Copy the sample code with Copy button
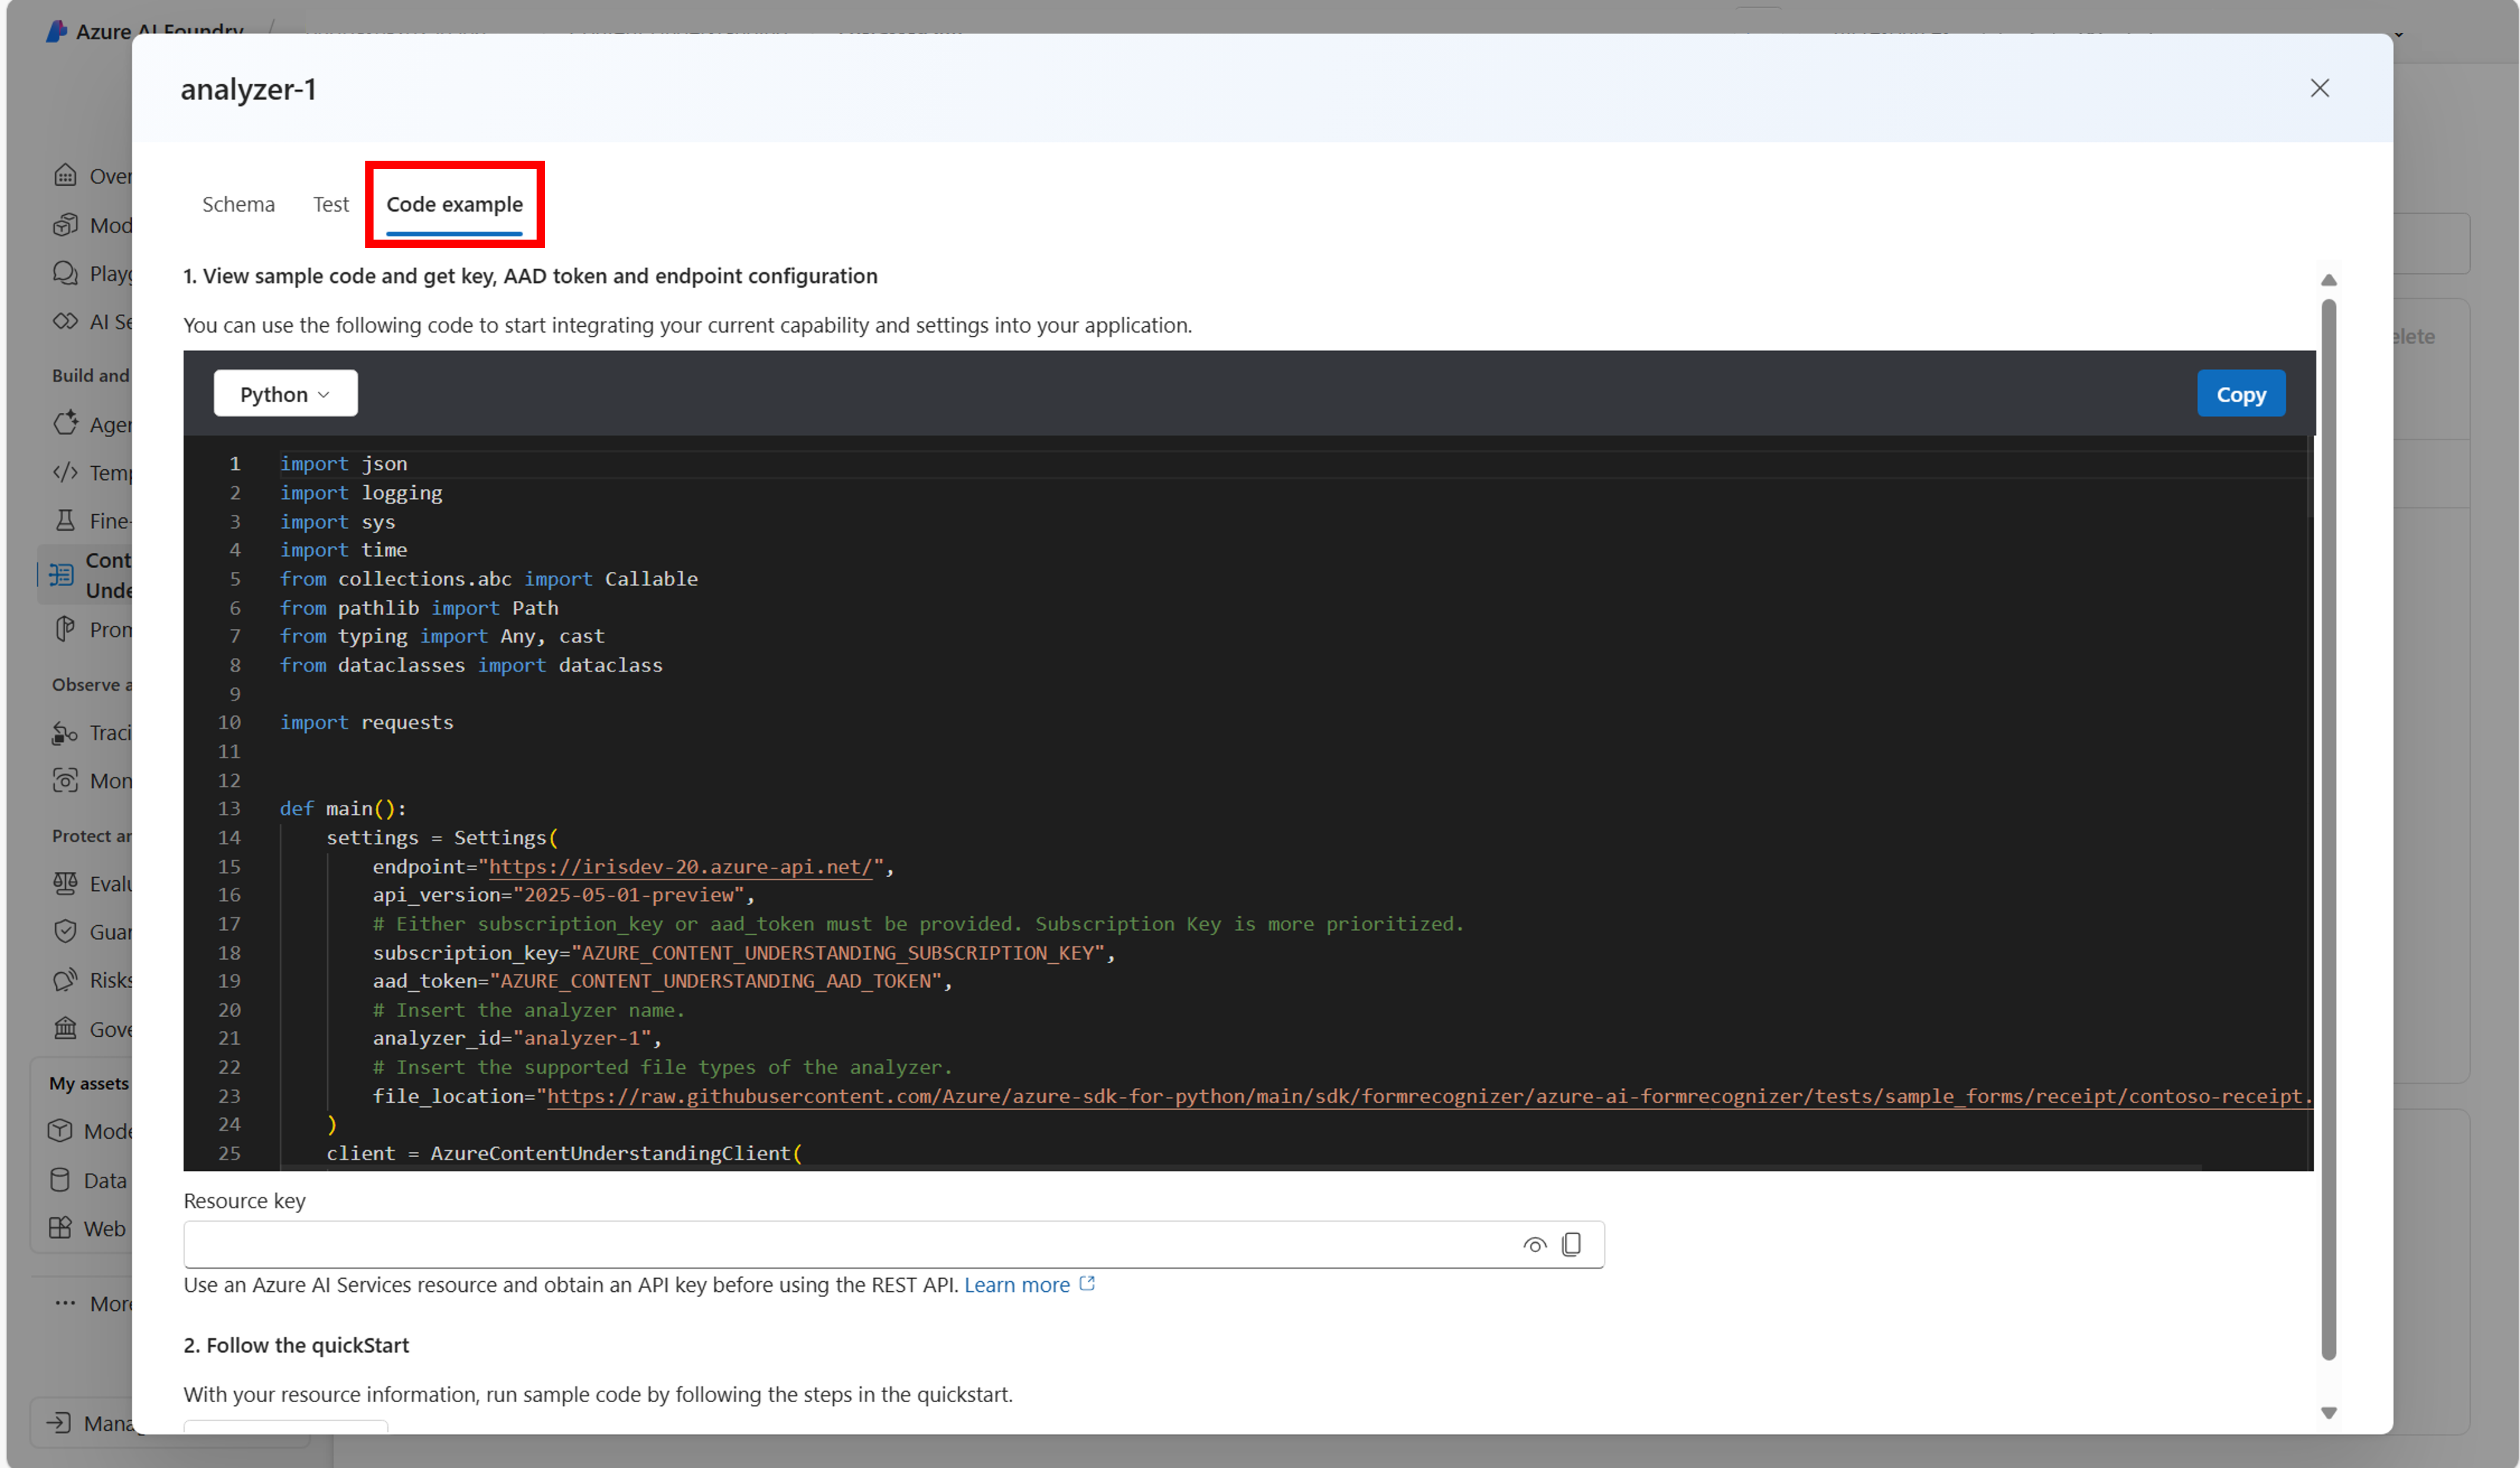Screen dimensions: 2520x1468 2240,394
